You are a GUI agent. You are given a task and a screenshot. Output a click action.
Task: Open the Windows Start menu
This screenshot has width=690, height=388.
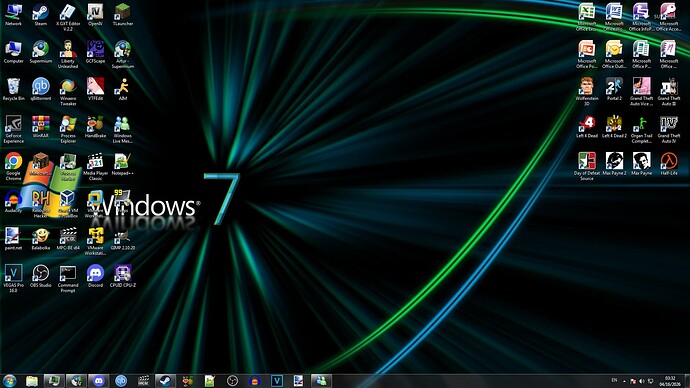[x=9, y=381]
